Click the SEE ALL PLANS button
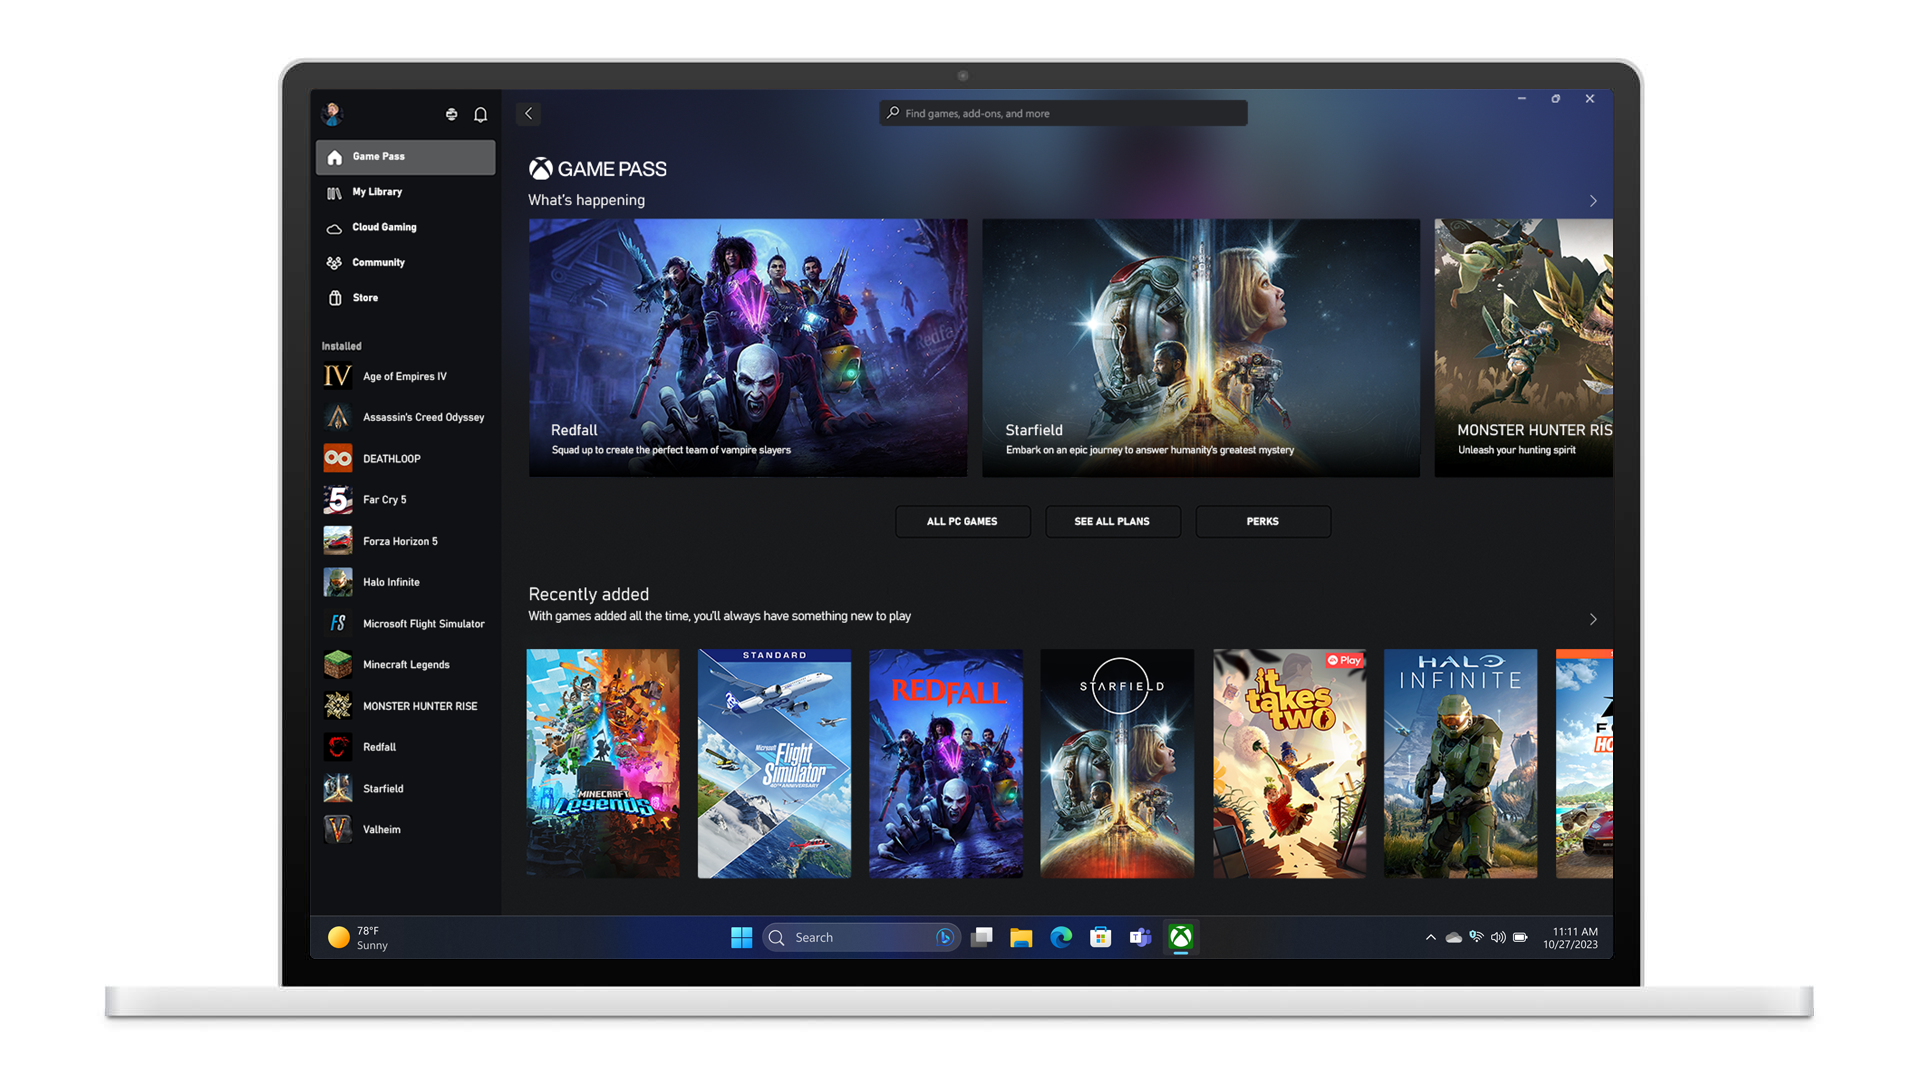The width and height of the screenshot is (1920, 1080). click(x=1112, y=521)
